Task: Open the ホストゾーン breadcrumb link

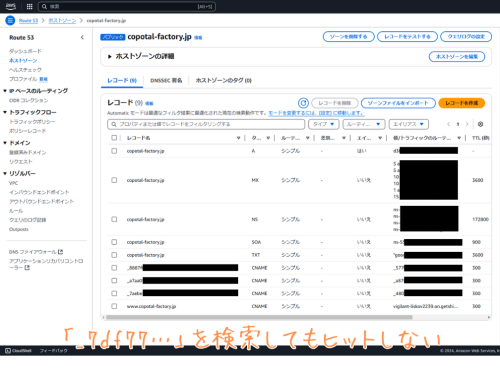Action: [x=62, y=21]
